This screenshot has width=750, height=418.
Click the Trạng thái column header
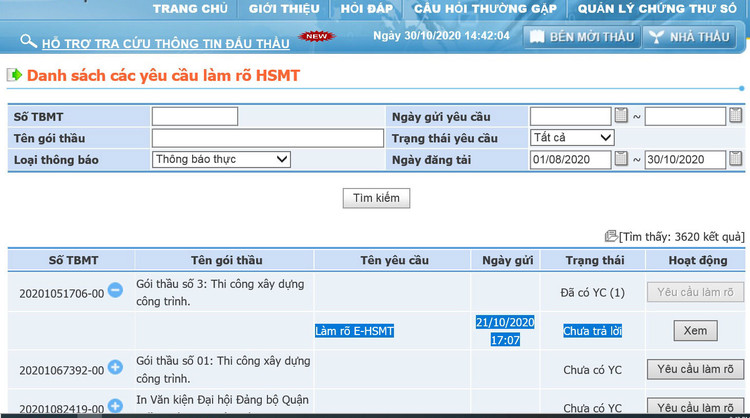click(595, 260)
